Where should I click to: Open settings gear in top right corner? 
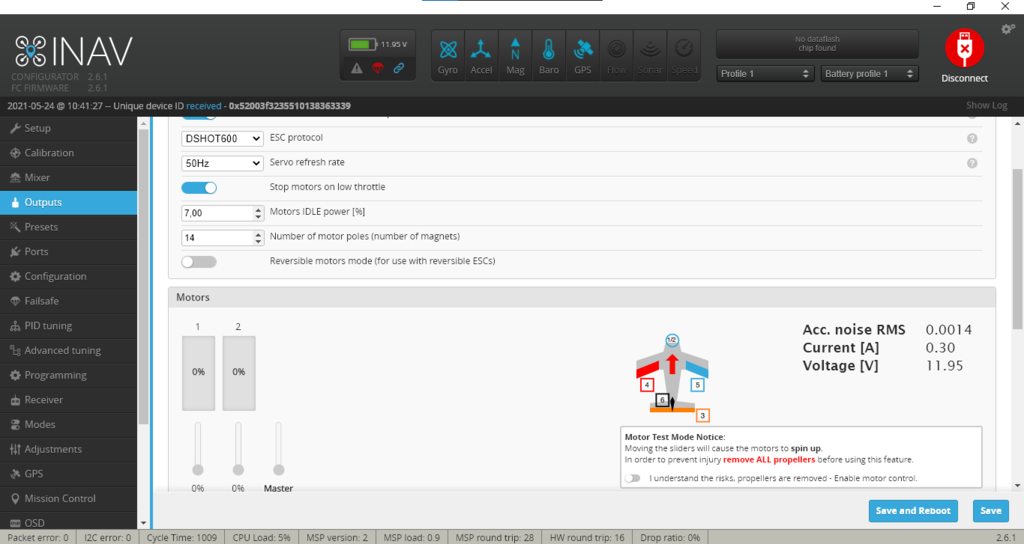click(1007, 29)
